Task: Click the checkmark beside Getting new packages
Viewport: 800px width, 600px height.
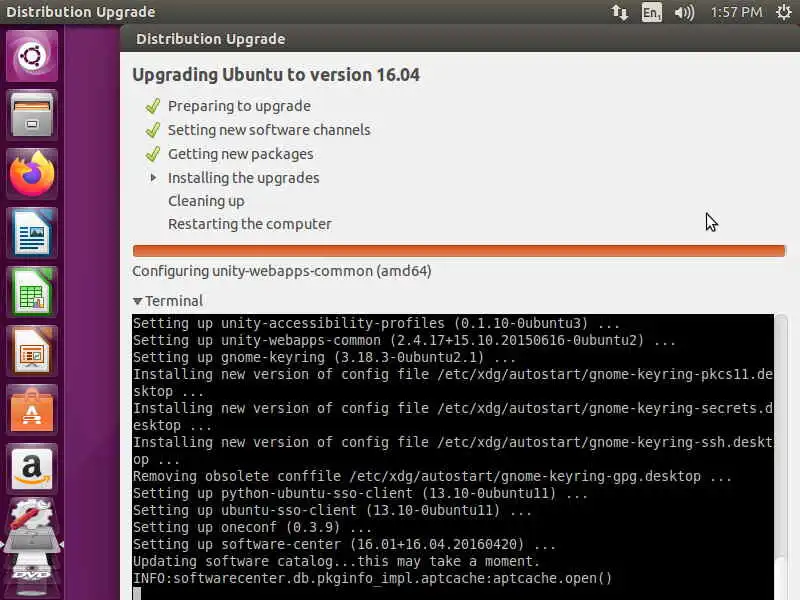Action: [x=153, y=154]
